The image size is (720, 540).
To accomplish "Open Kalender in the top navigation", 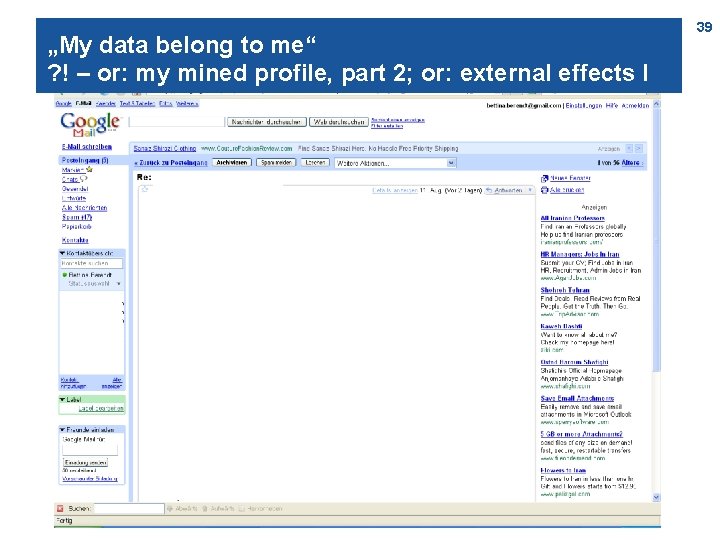I will click(x=106, y=104).
